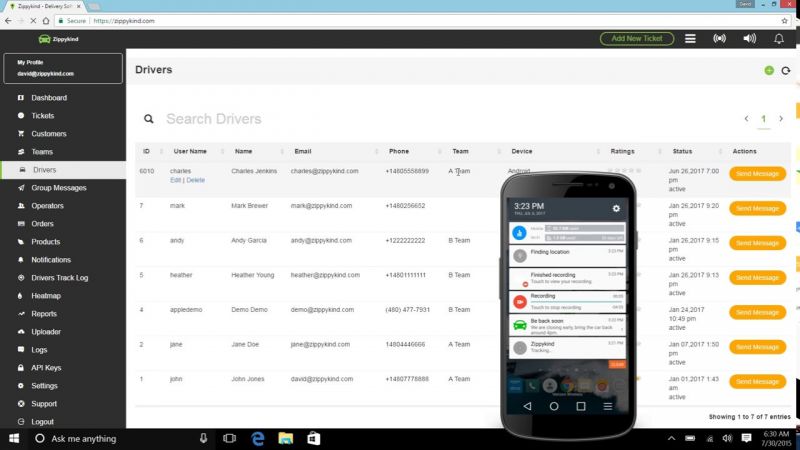Click the Heatmap flame icon
The image size is (800, 450).
pos(21,296)
